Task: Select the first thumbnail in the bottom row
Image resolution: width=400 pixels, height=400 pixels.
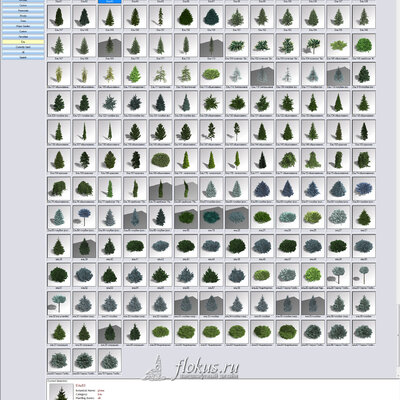Action: [x=59, y=360]
